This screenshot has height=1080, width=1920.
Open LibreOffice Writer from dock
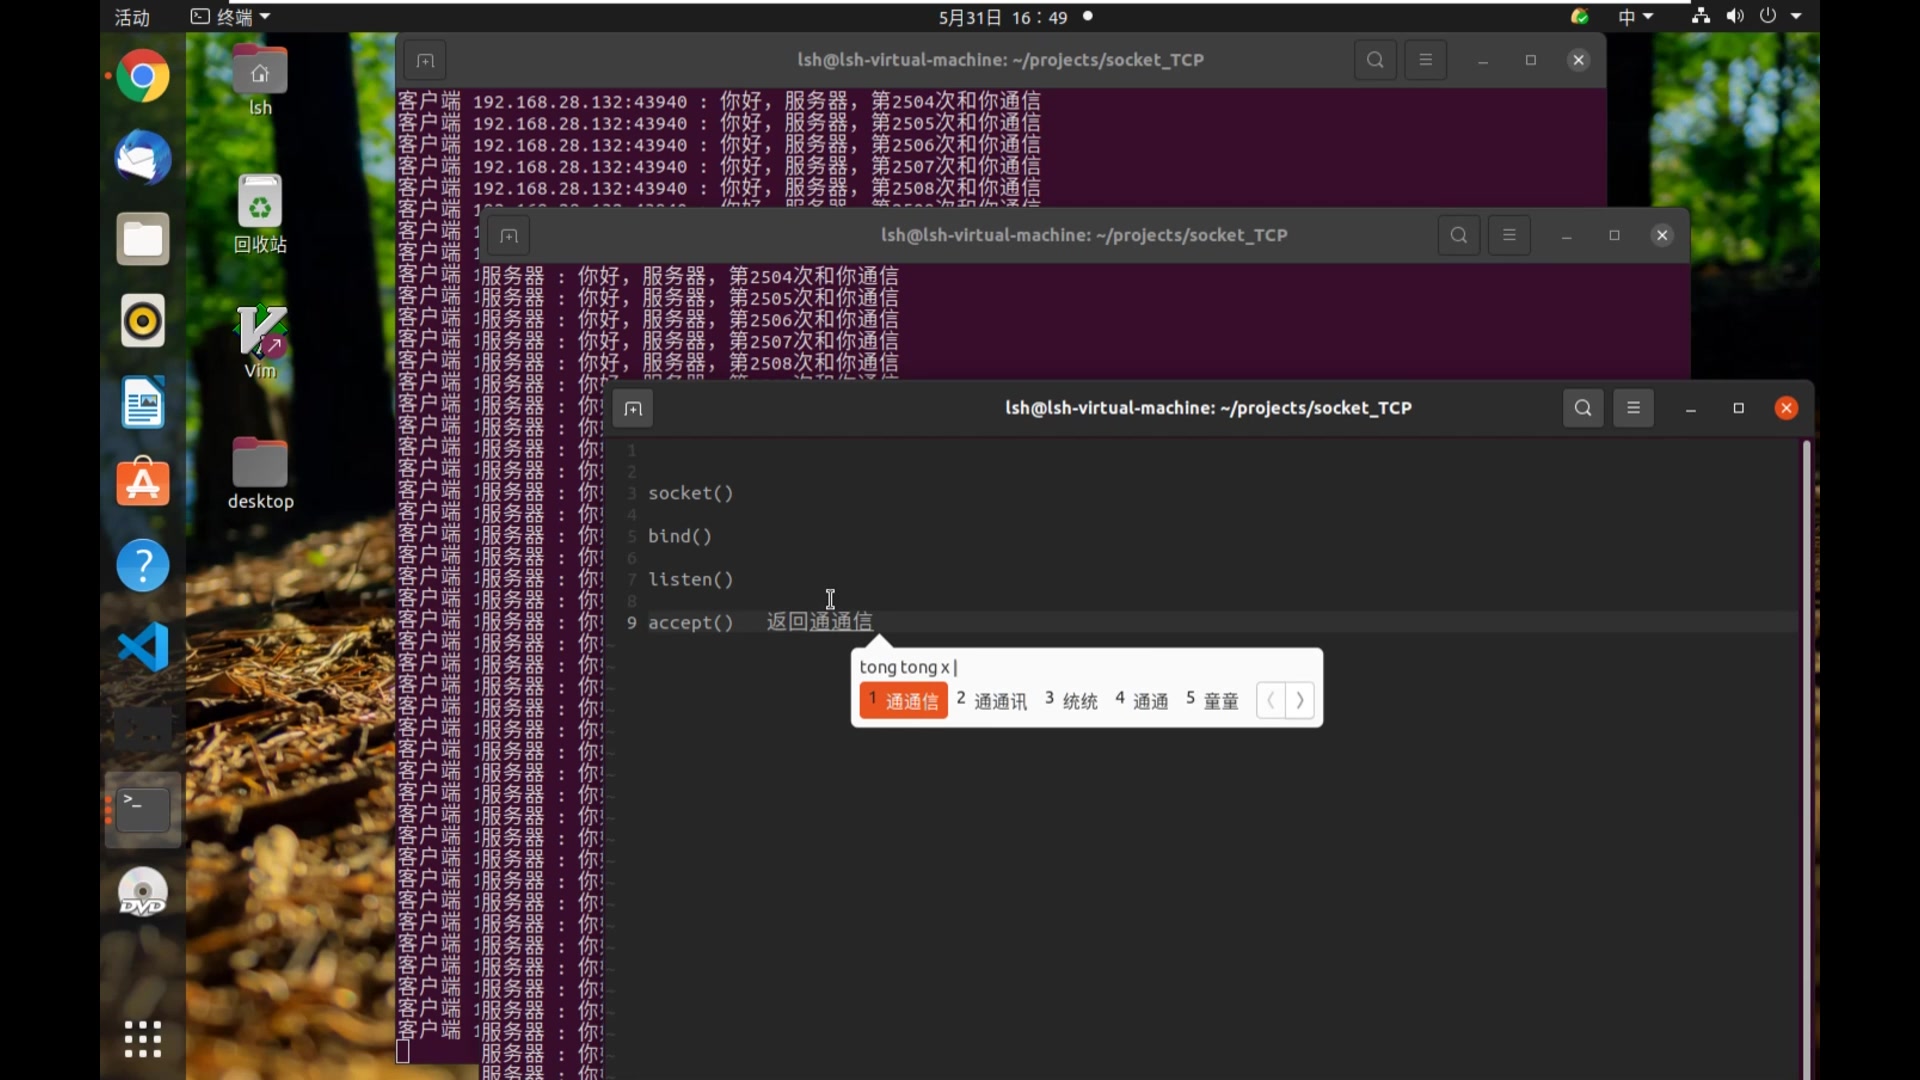pyautogui.click(x=142, y=403)
